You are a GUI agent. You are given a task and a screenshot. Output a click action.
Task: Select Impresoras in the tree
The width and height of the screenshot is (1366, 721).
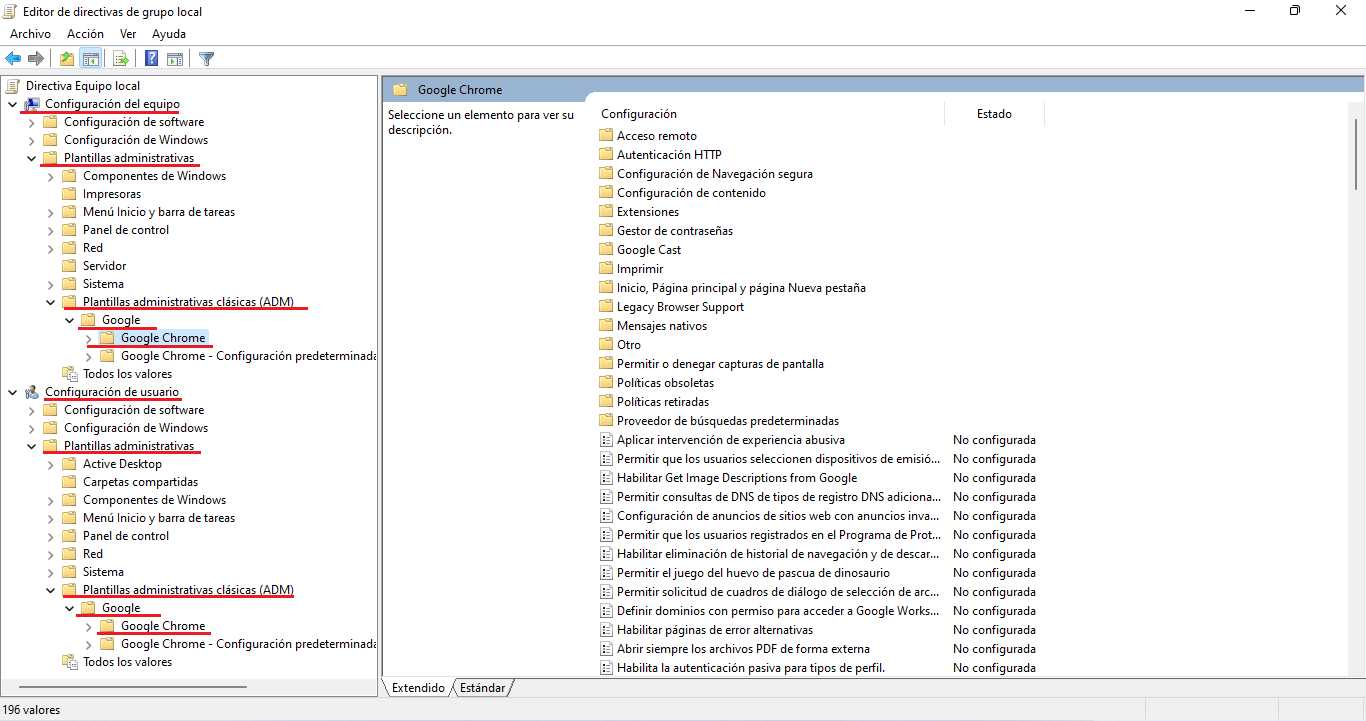click(112, 193)
